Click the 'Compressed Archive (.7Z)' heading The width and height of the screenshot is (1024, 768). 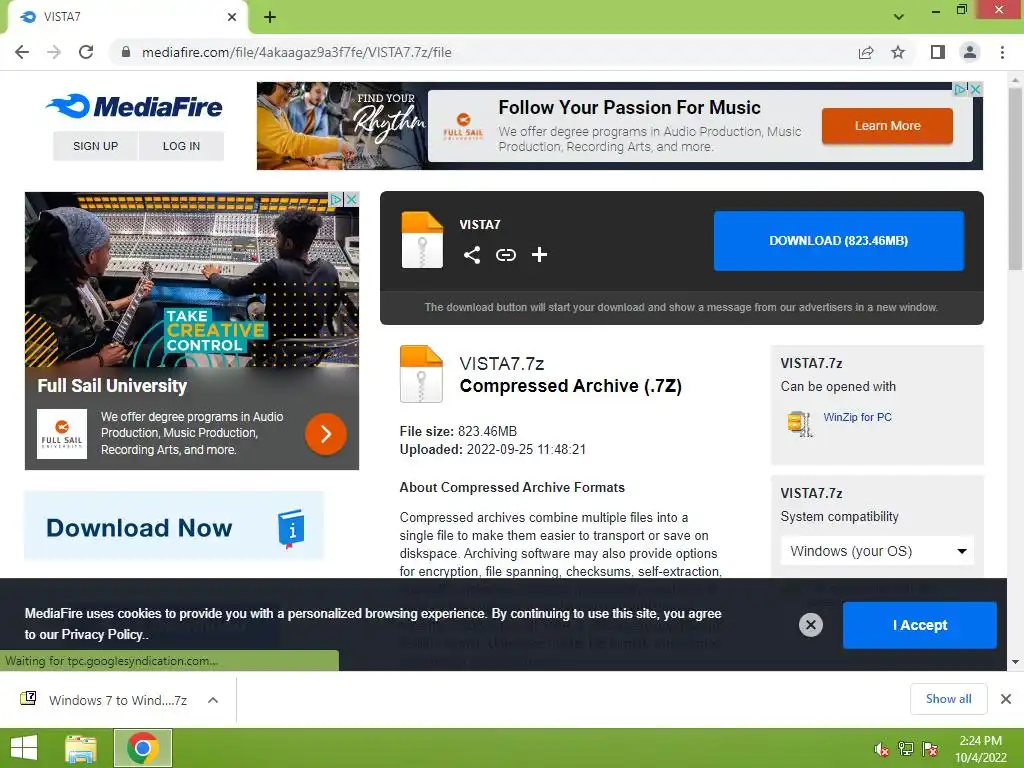point(570,386)
